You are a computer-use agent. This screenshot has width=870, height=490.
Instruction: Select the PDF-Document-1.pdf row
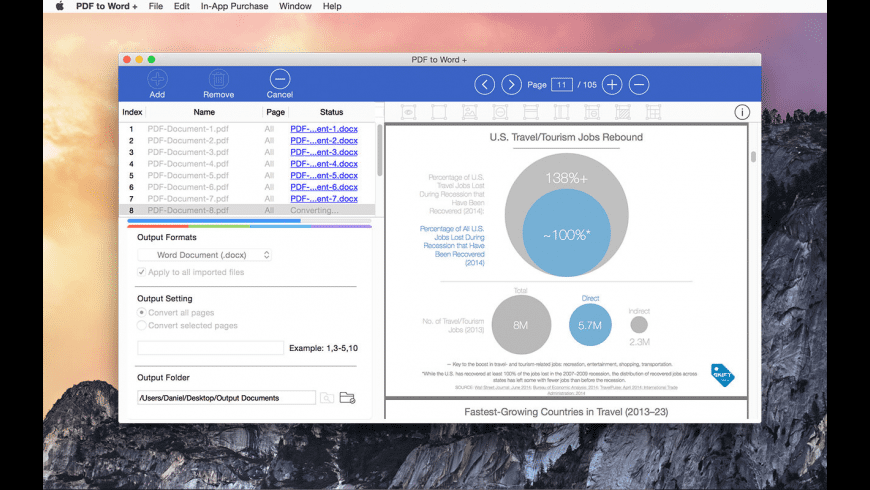(247, 129)
